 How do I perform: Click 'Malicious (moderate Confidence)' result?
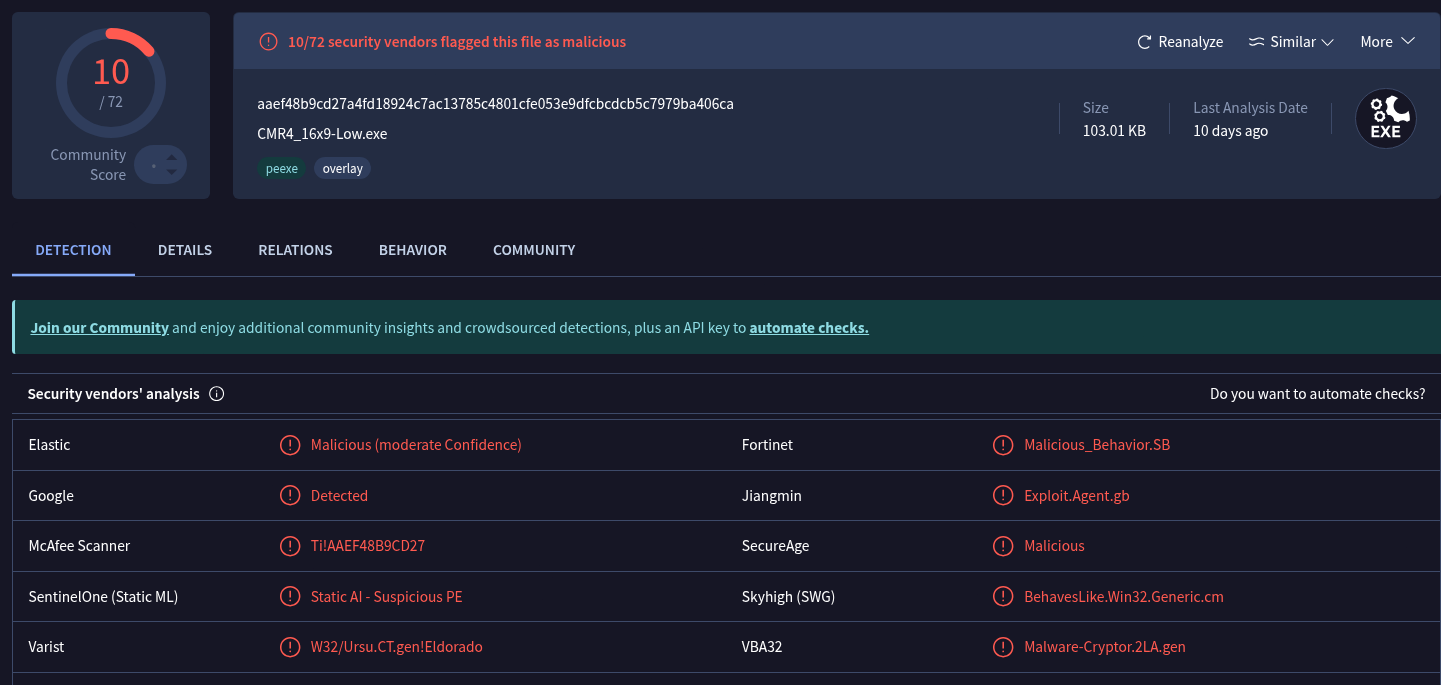(x=416, y=445)
